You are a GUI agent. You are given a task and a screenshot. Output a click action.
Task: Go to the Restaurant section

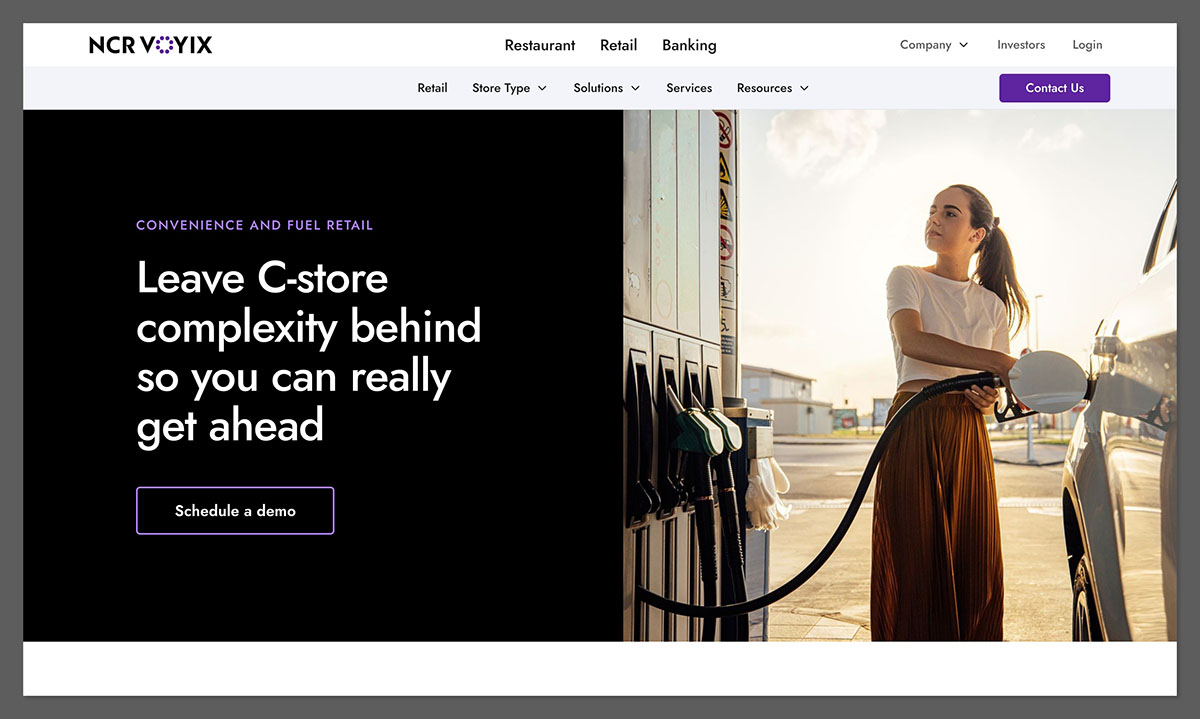coord(540,45)
